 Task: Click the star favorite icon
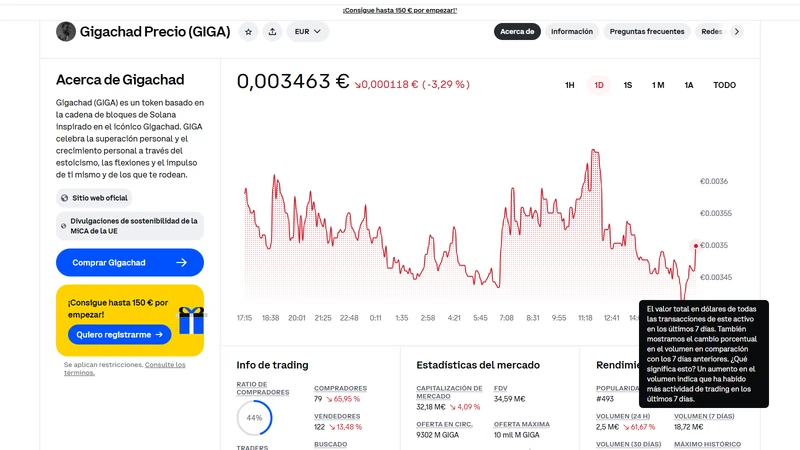pyautogui.click(x=248, y=32)
